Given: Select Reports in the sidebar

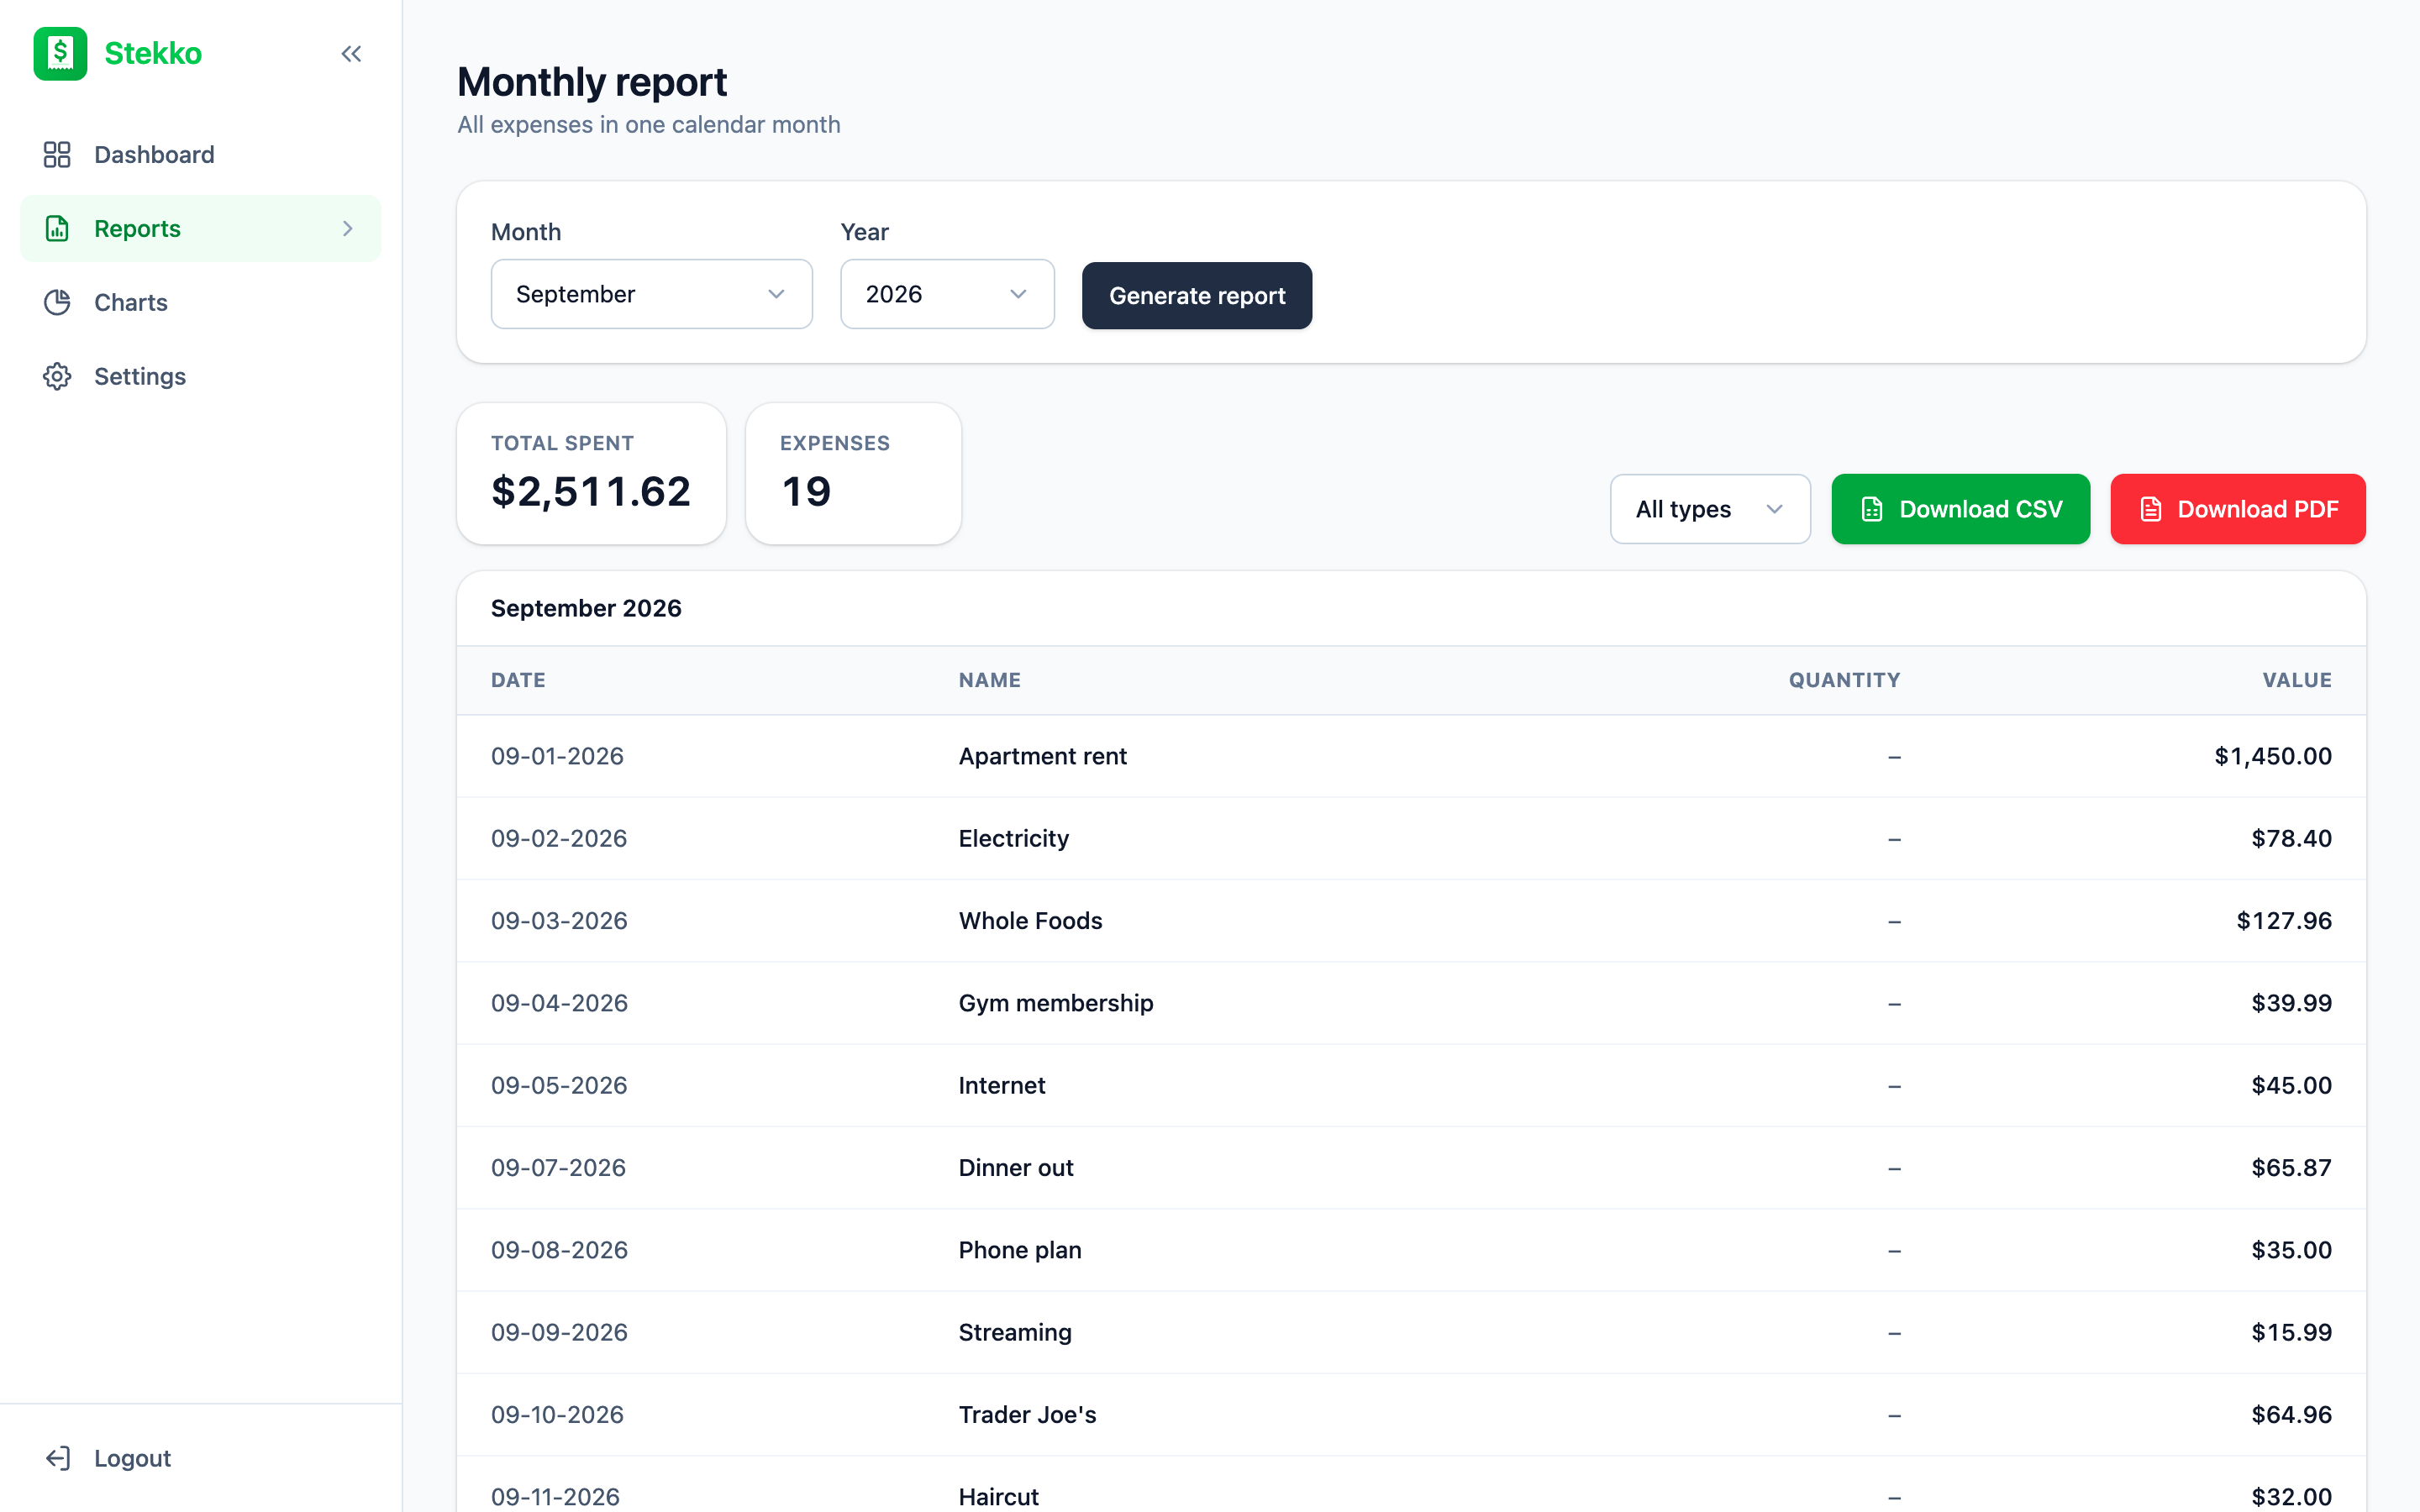Looking at the screenshot, I should pos(200,228).
